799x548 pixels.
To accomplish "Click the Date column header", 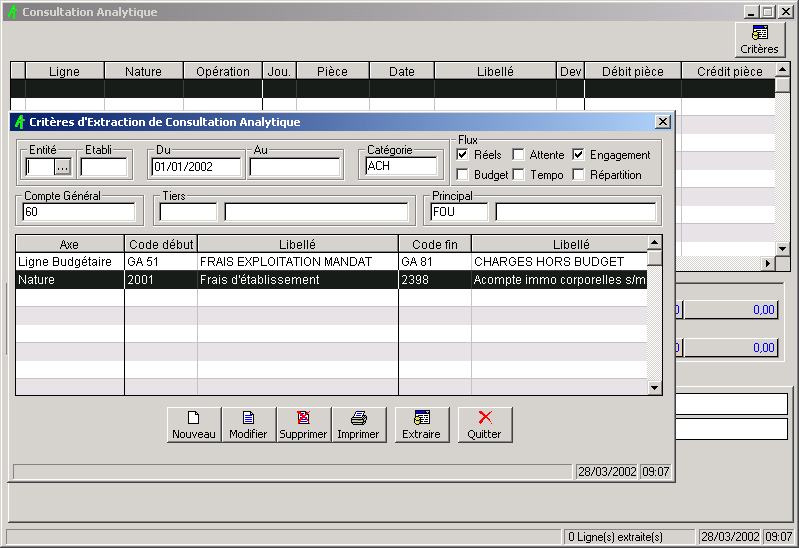I will pyautogui.click(x=402, y=71).
